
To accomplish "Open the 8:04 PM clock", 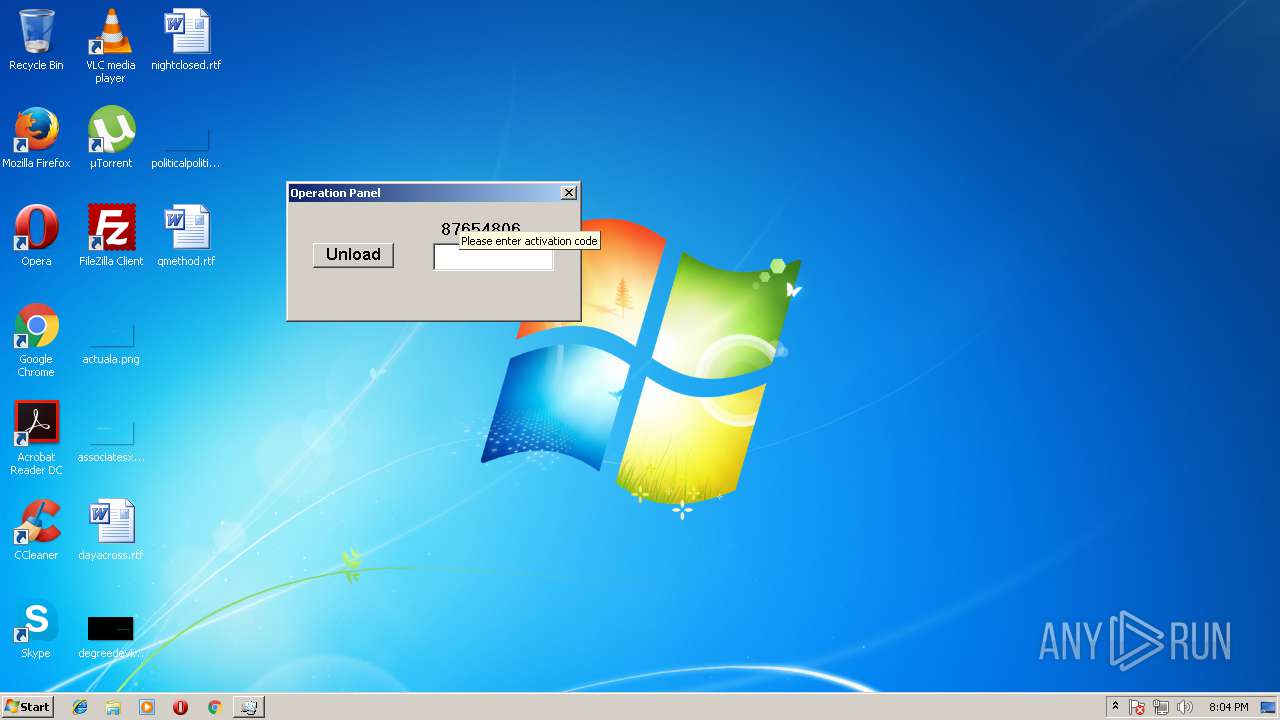I will coord(1228,707).
